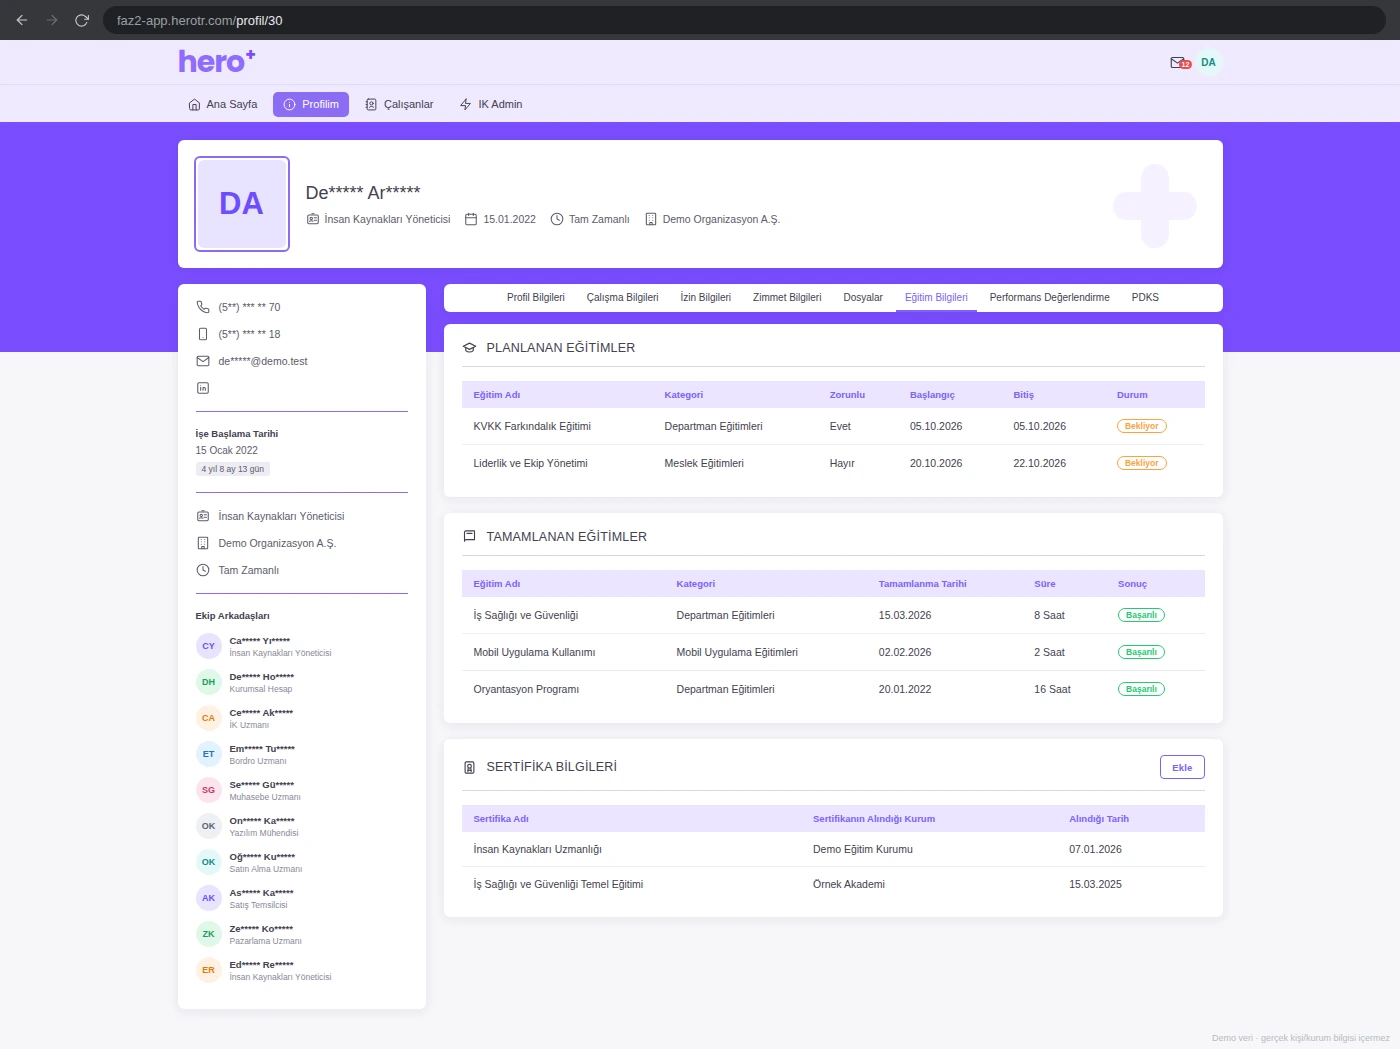
Task: Click the Bekliyor badge for KVKK Farkındalık Eğitimi
Action: 1142,426
